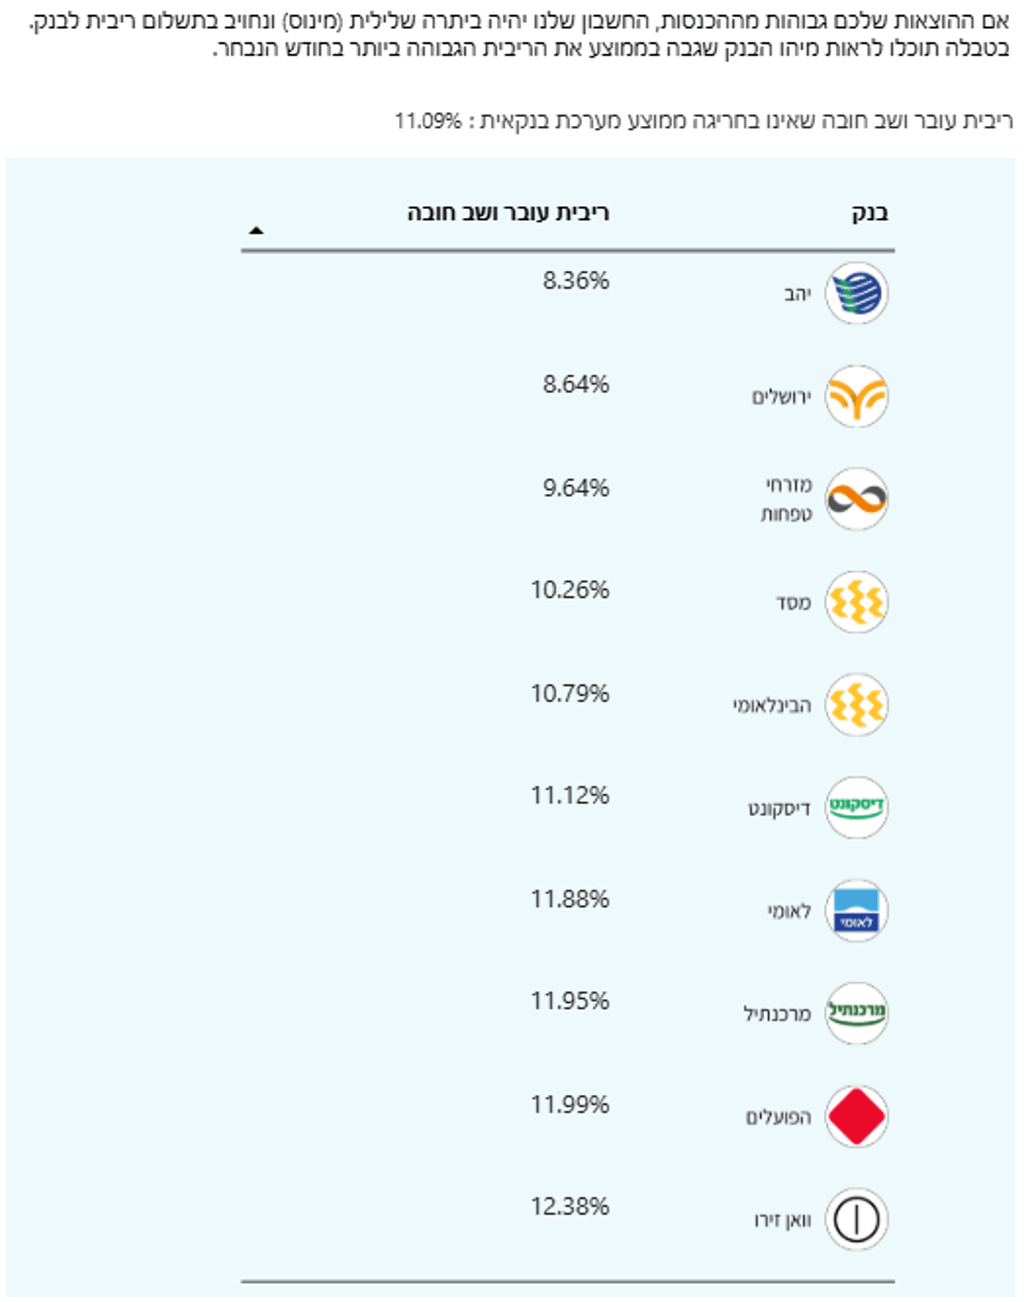Click the Mercantile bank logo icon
This screenshot has height=1302, width=1024.
pyautogui.click(x=857, y=1013)
